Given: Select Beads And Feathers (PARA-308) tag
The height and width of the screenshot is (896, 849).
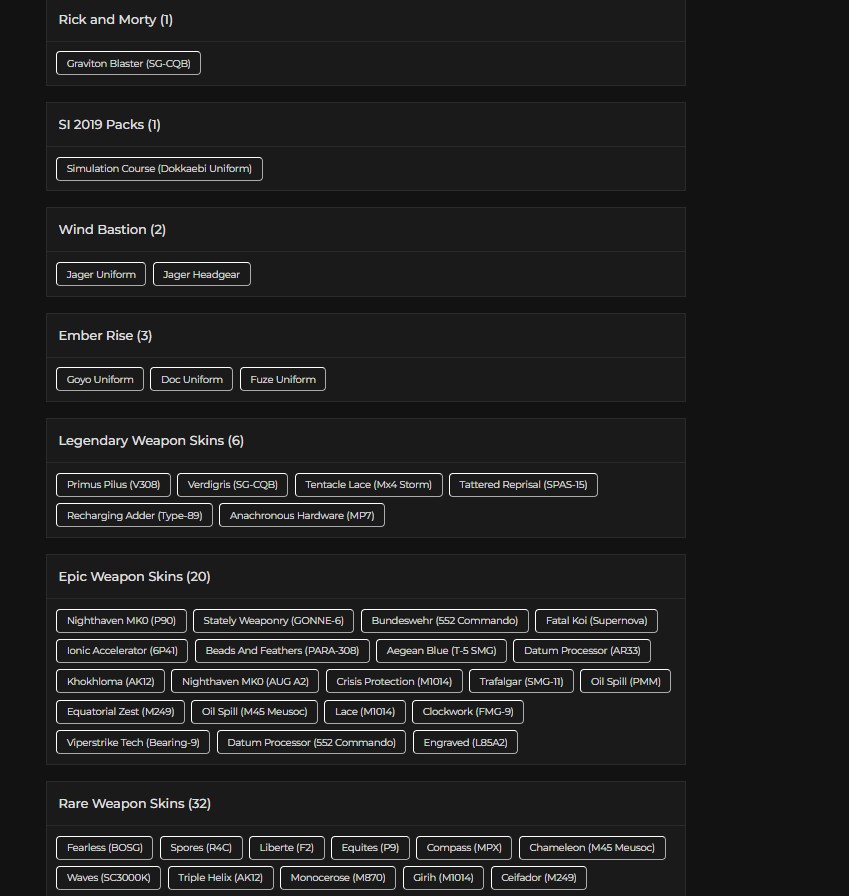Looking at the screenshot, I should coord(282,651).
